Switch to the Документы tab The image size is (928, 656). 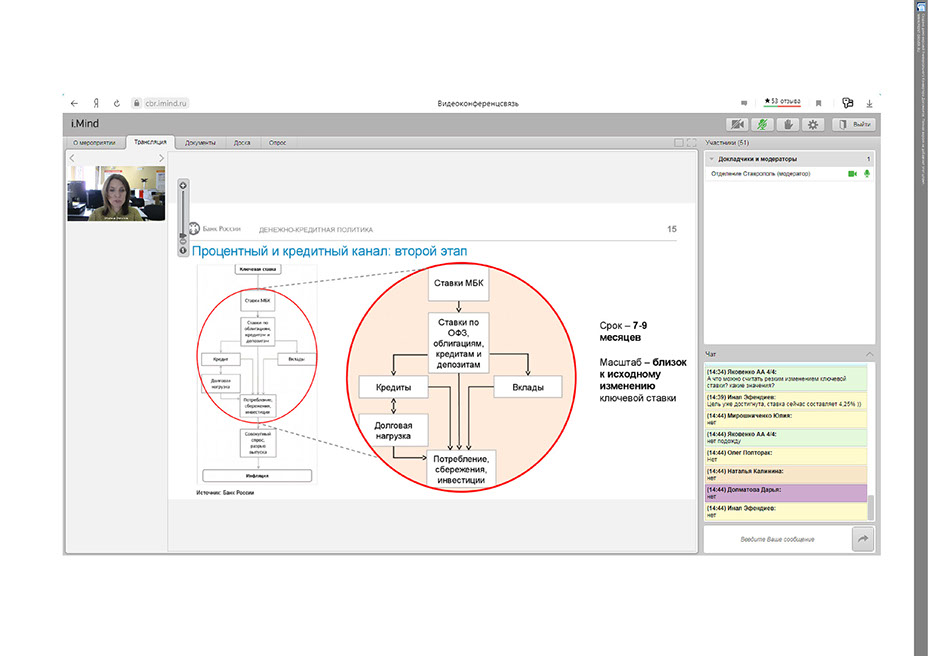[200, 143]
